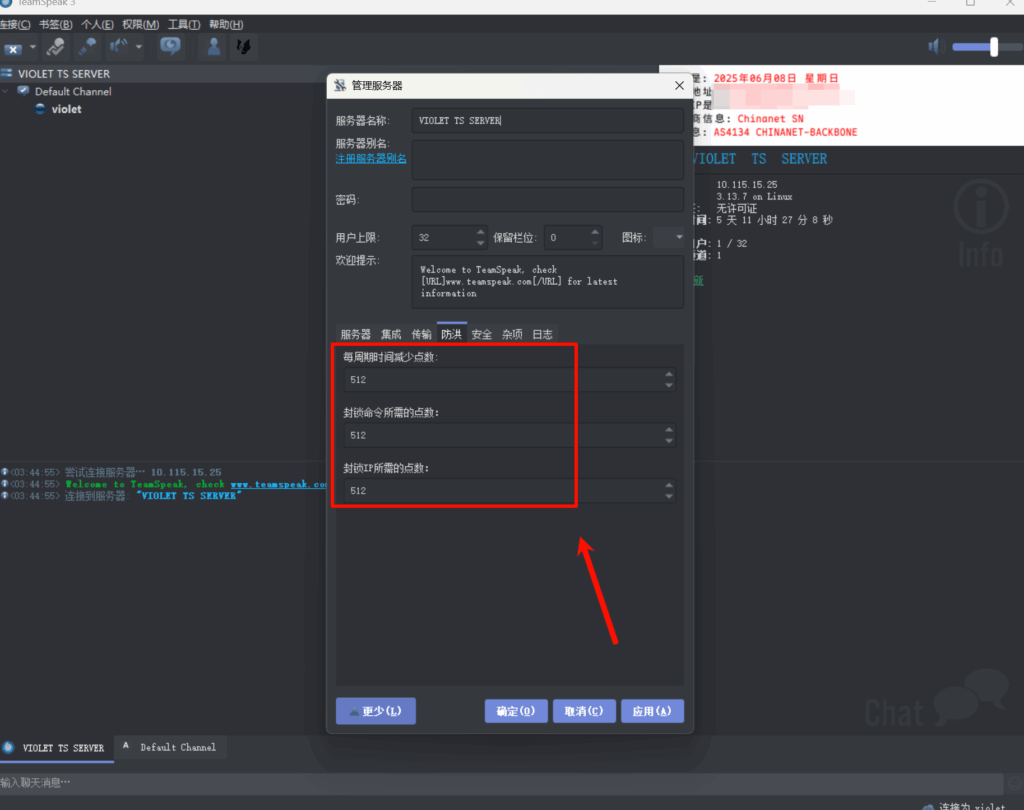Switch to the Default Channel chat tab
1024x810 pixels.
[171, 747]
